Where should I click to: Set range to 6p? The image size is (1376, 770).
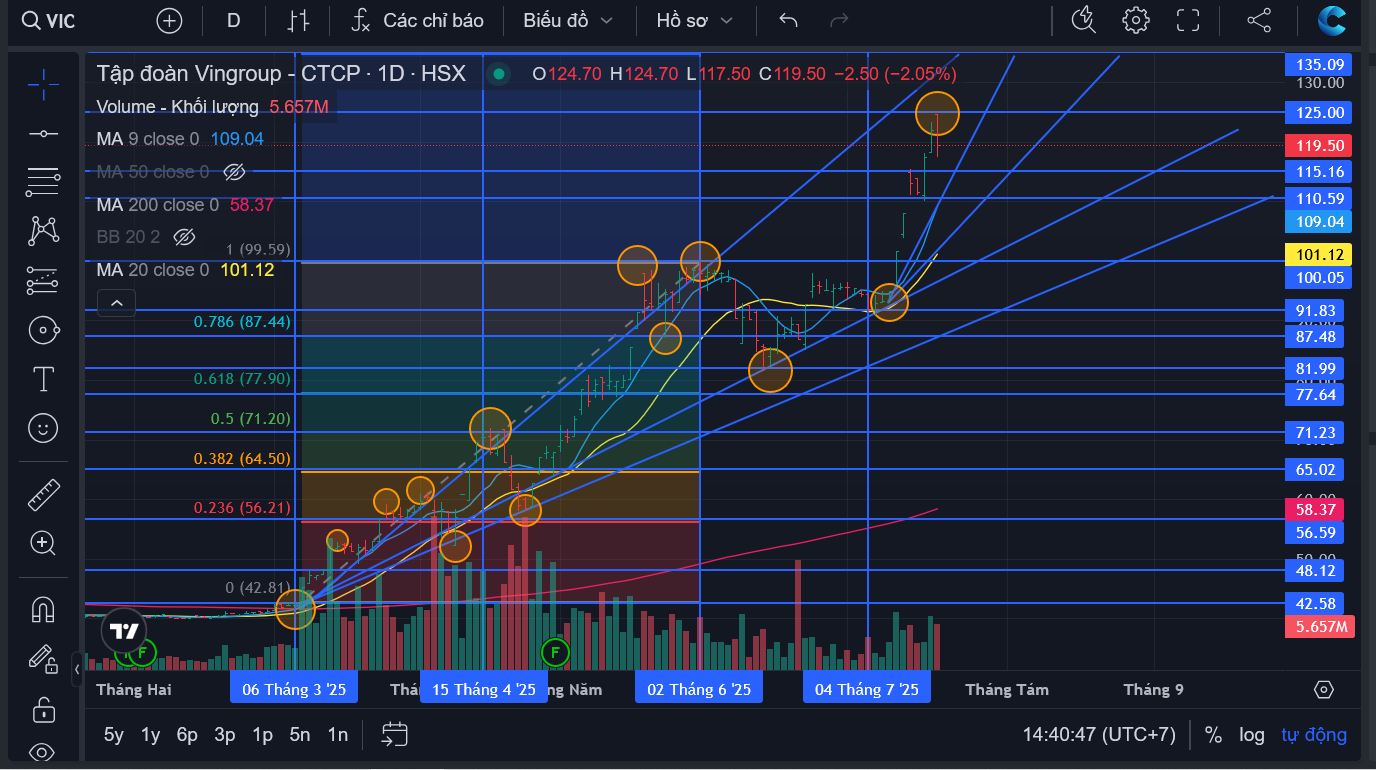[x=187, y=735]
